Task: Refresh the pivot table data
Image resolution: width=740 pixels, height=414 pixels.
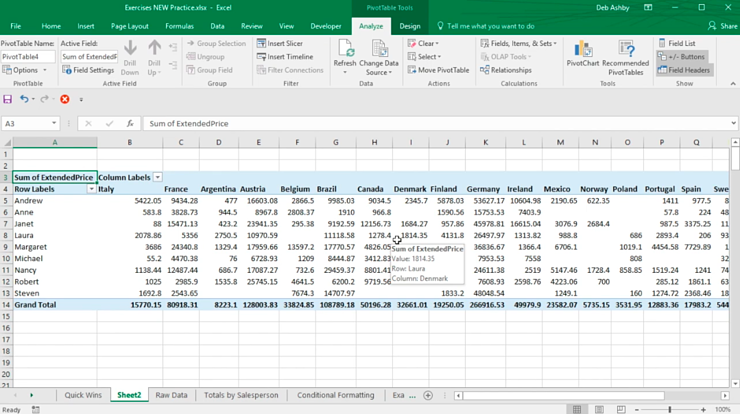Action: 345,58
